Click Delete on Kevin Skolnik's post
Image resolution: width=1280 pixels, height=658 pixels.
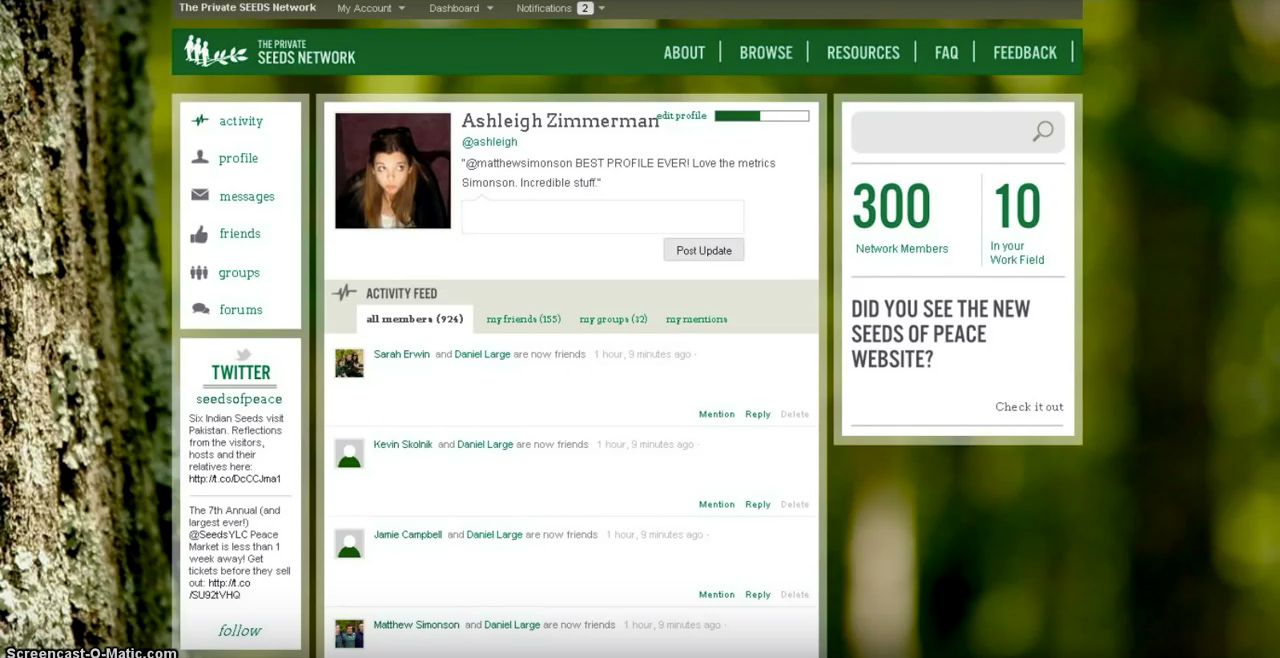795,504
